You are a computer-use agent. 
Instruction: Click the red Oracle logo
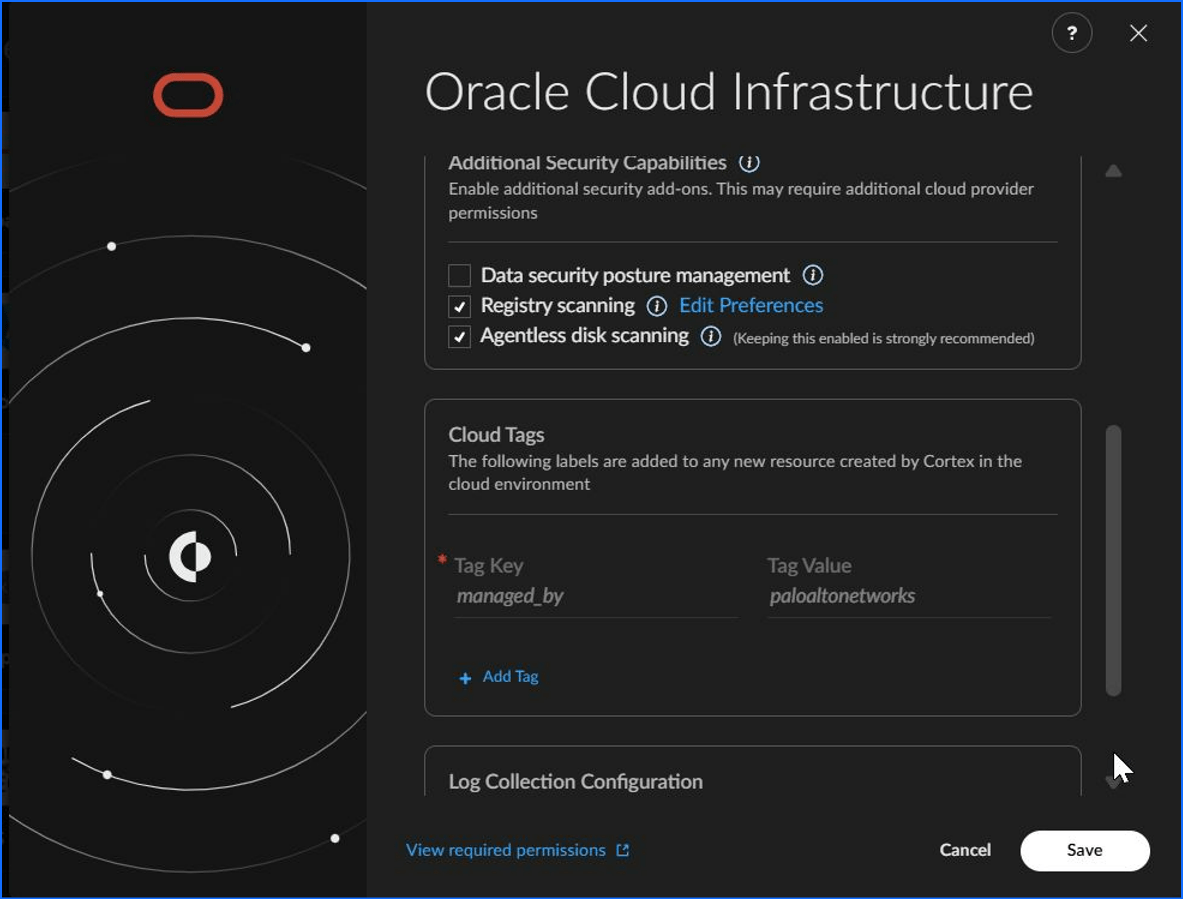(x=188, y=95)
